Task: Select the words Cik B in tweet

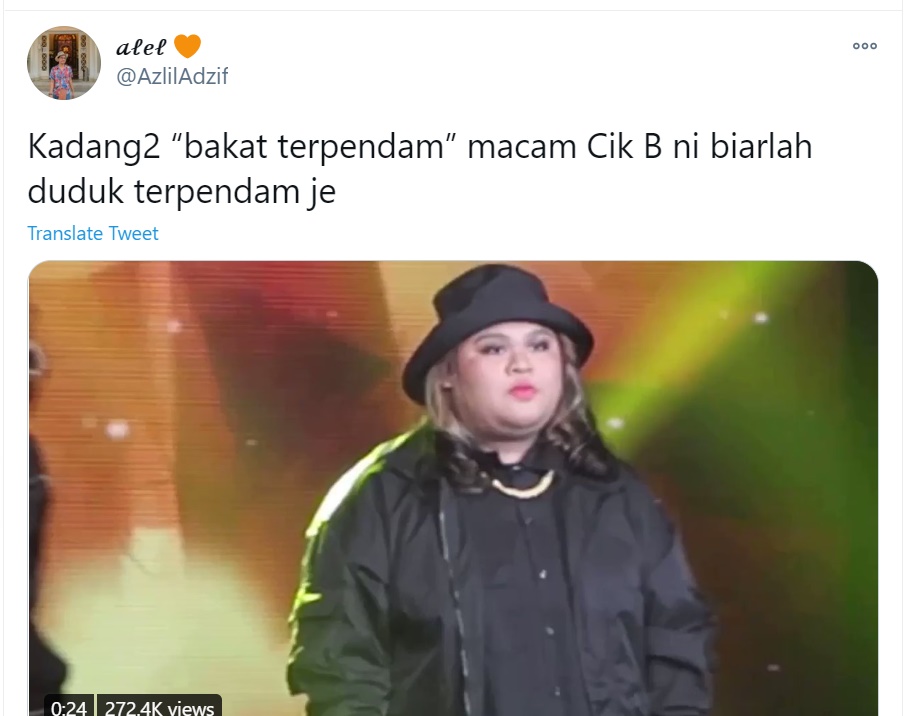Action: pyautogui.click(x=624, y=147)
